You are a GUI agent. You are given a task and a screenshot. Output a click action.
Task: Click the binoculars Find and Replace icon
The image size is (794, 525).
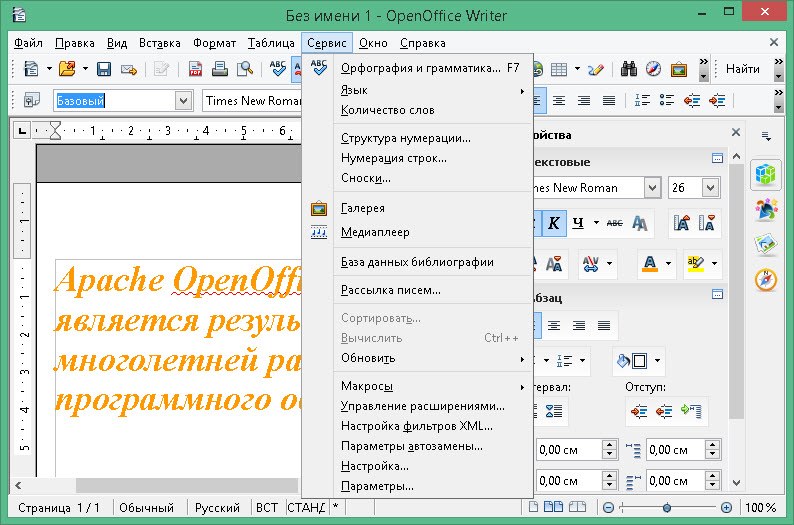click(628, 69)
